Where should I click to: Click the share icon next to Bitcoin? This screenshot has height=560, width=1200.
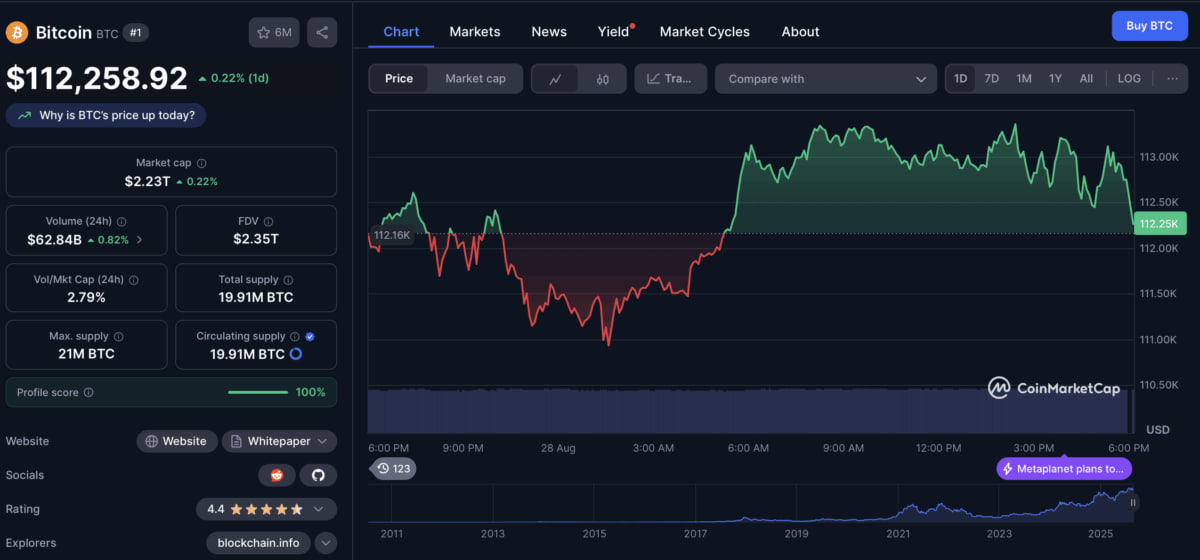(x=322, y=32)
